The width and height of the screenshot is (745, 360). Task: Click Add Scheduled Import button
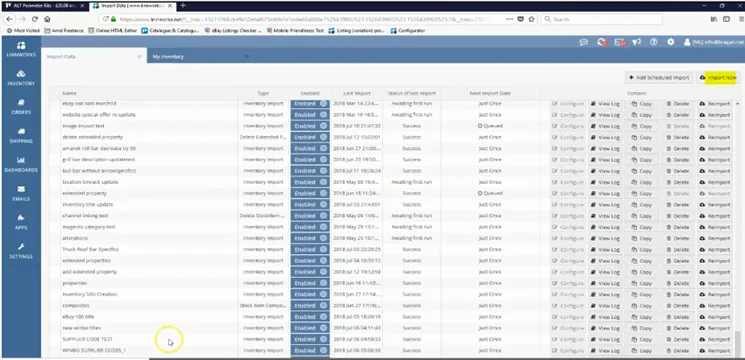pyautogui.click(x=659, y=77)
